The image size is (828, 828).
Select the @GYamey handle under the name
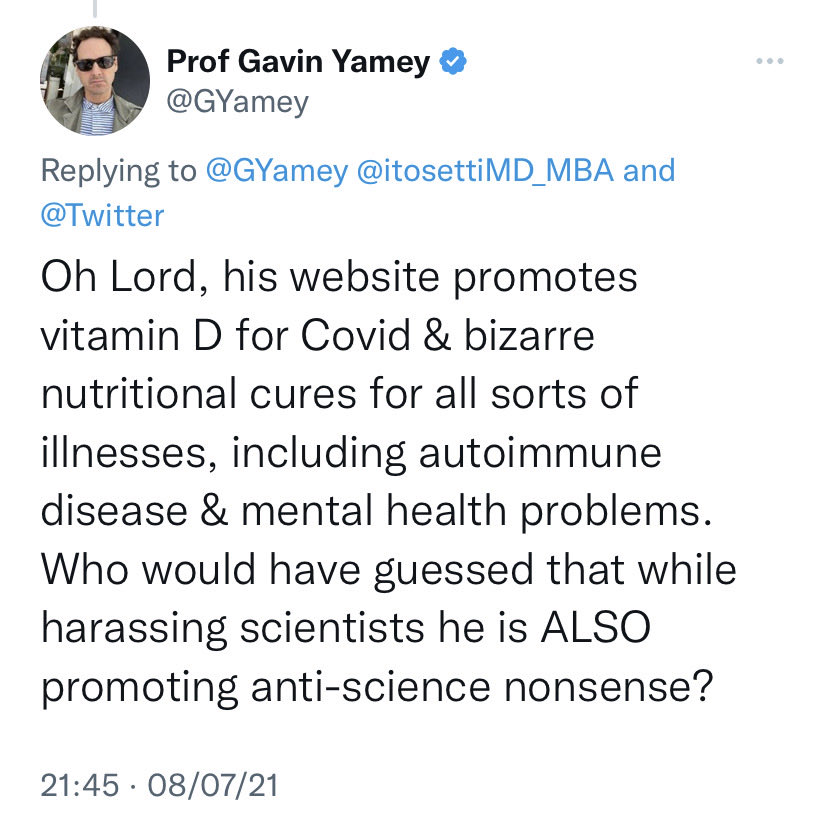click(238, 101)
